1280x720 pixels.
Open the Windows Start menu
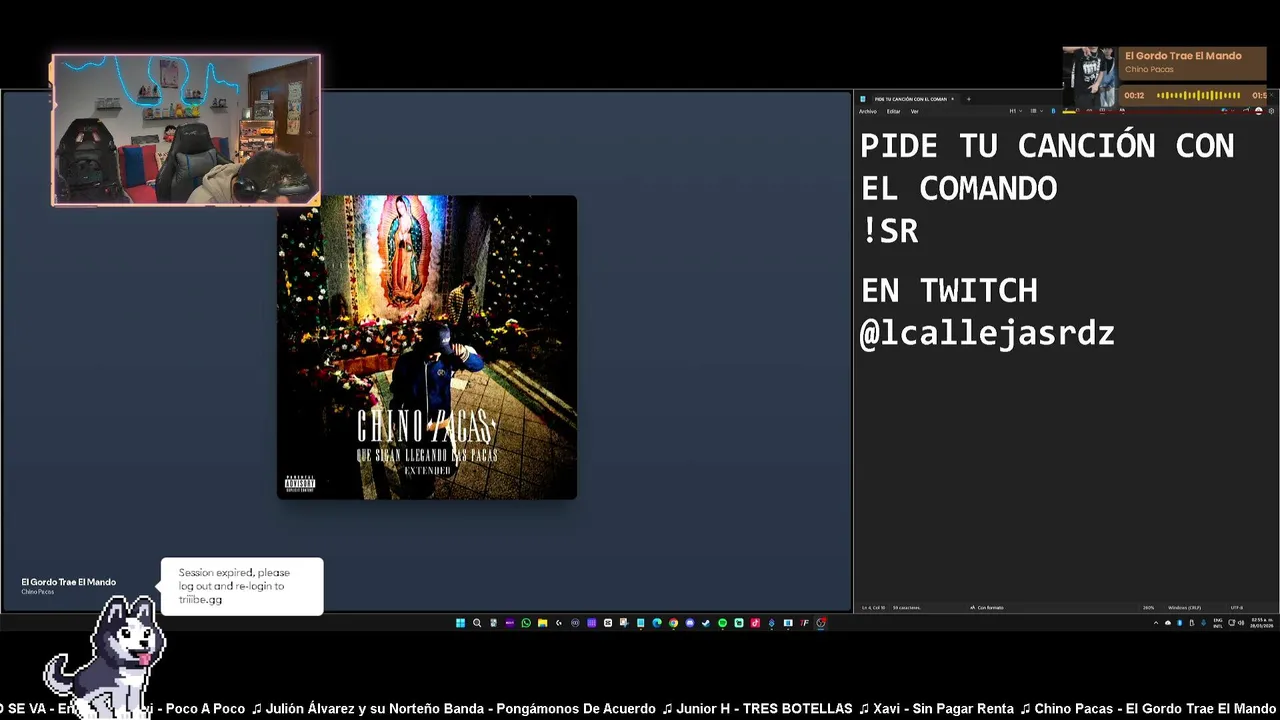point(460,623)
